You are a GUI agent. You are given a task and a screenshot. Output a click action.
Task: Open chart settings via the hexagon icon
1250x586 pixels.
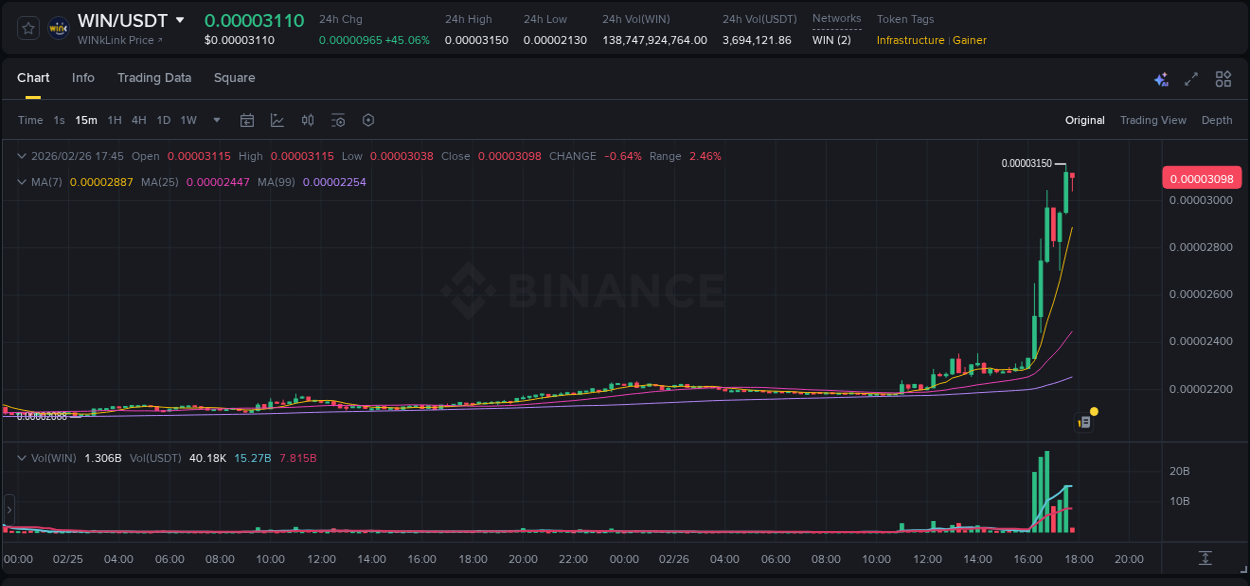367,120
